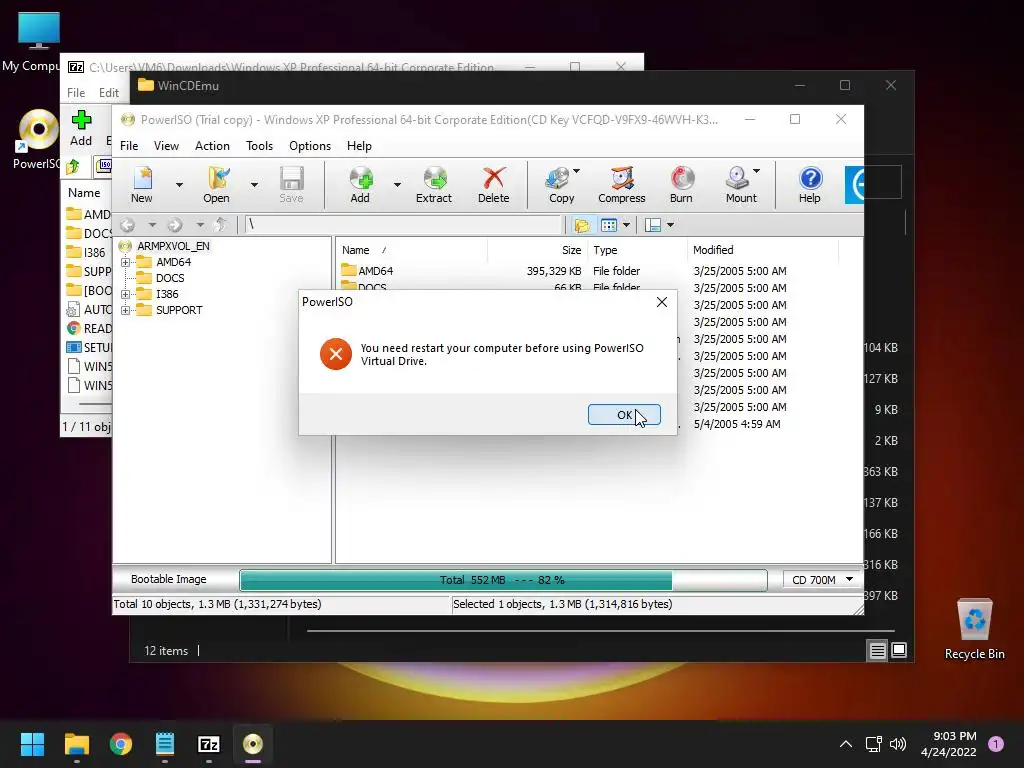Click the Delete toolbar icon

coord(493,185)
